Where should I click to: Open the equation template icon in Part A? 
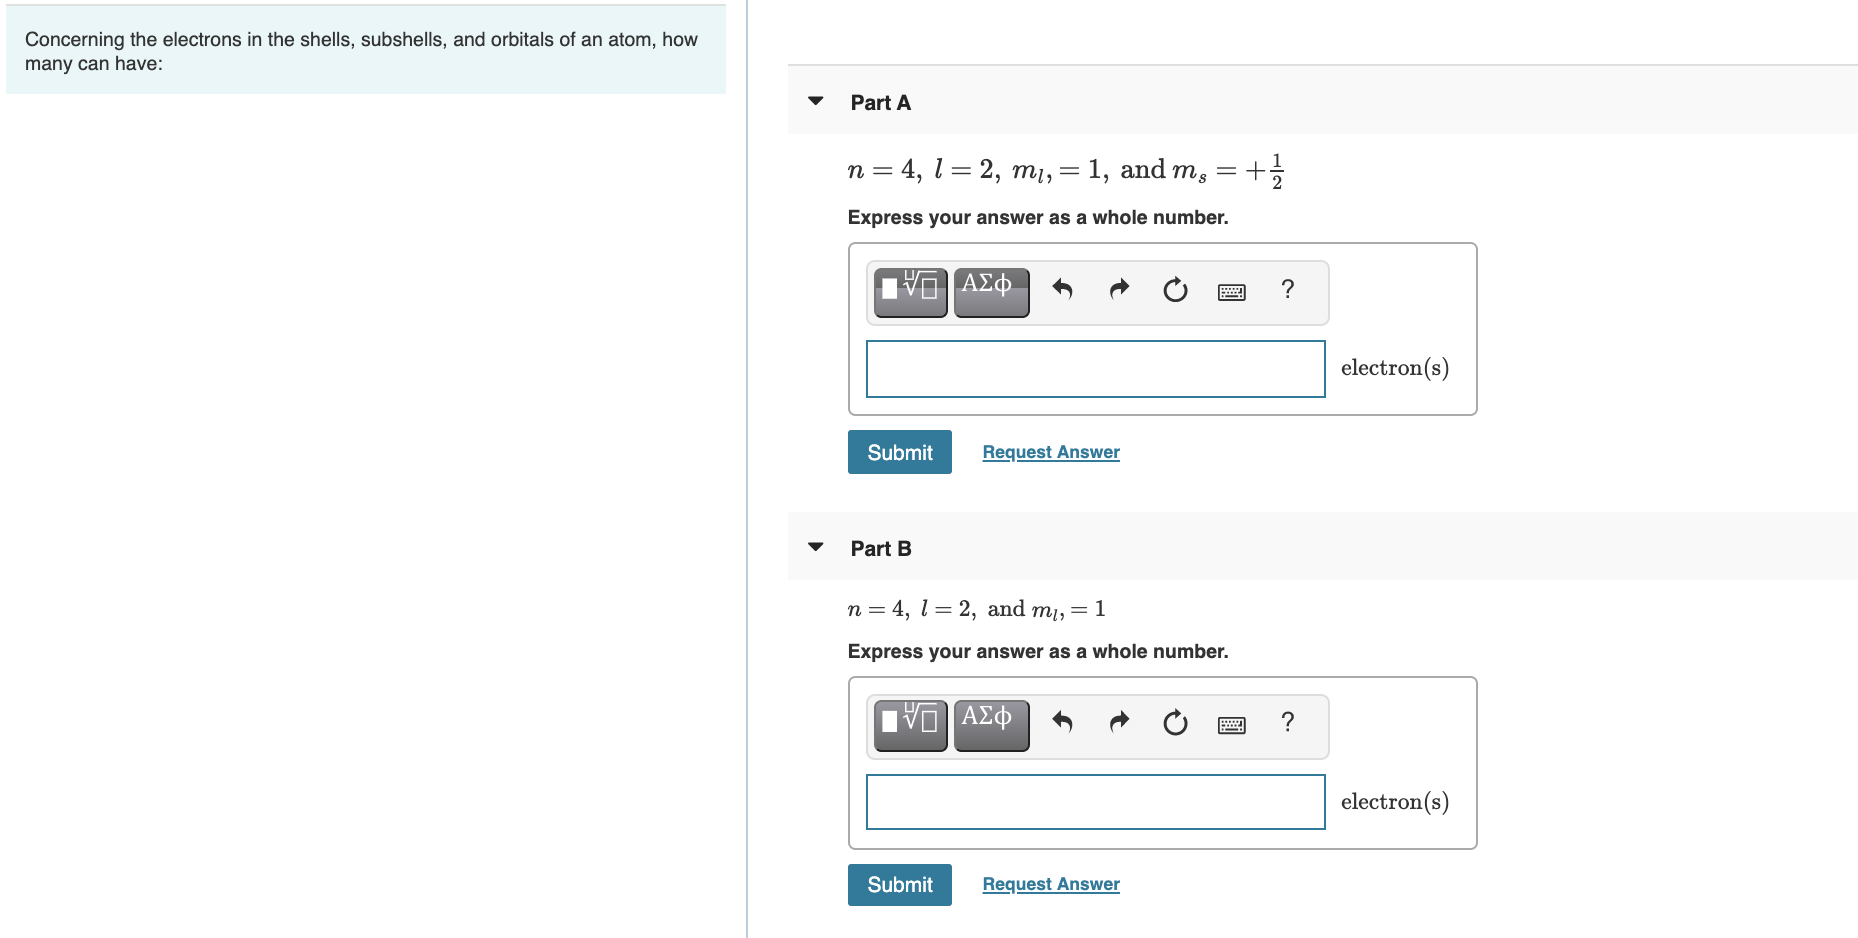908,291
